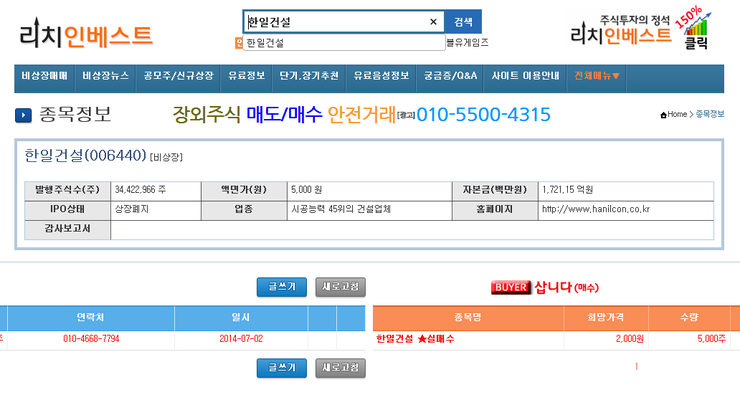The width and height of the screenshot is (740, 395).
Task: Click the 종목명 column header
Action: coord(468,318)
